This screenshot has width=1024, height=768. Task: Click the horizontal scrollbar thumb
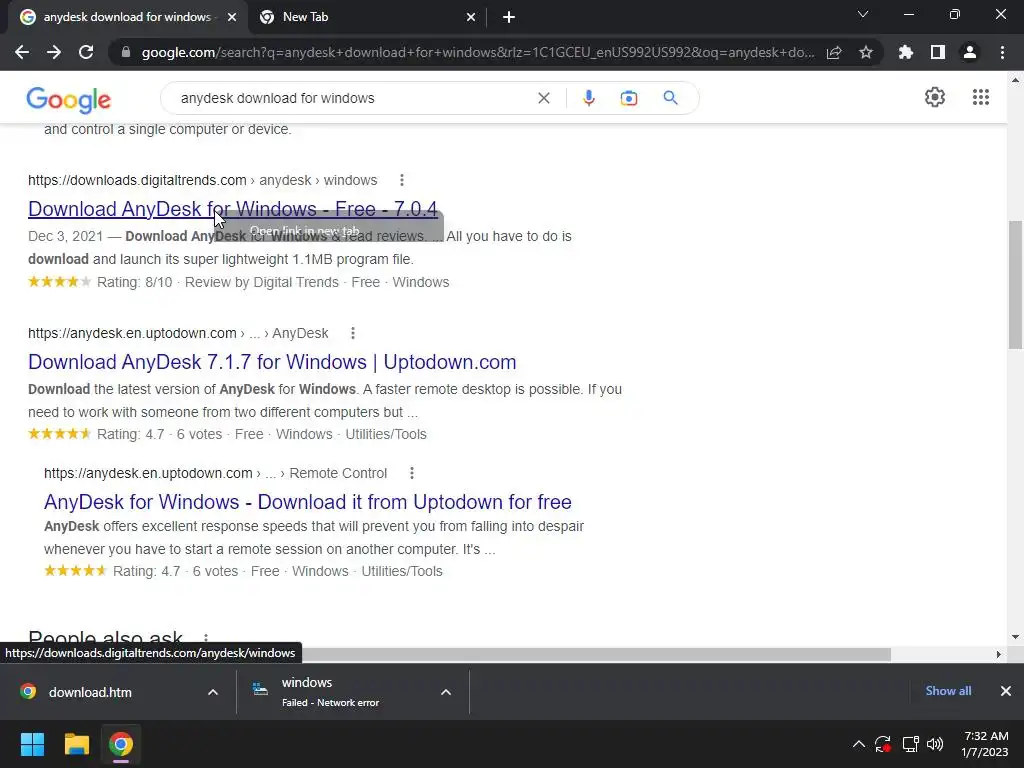445,654
